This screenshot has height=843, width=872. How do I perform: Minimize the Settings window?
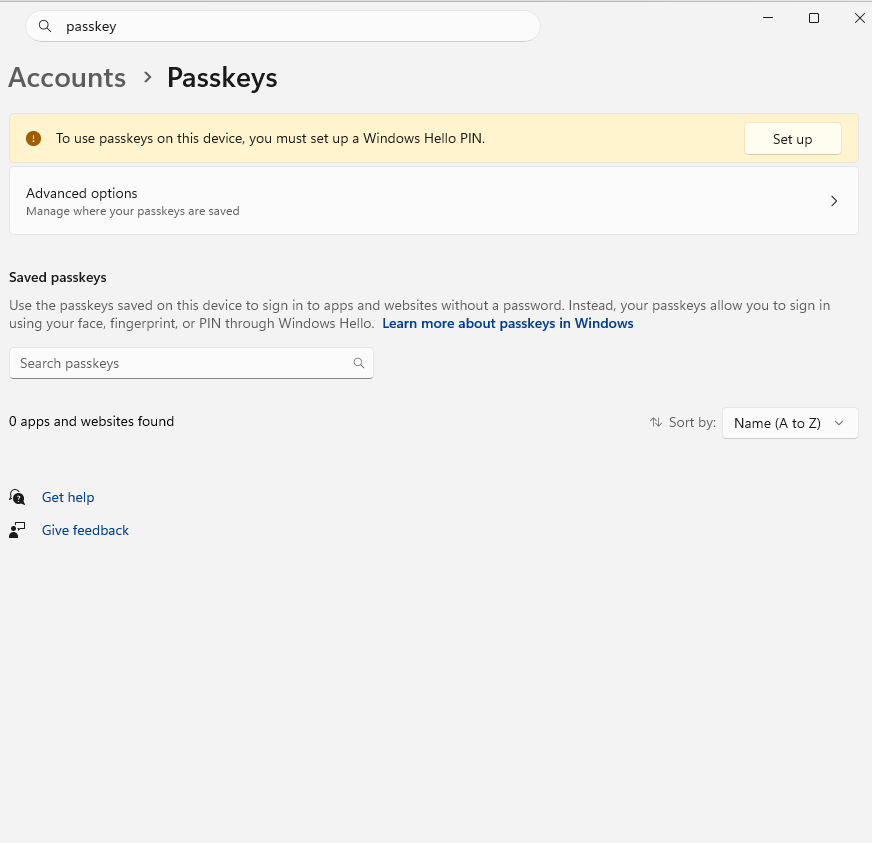point(768,18)
